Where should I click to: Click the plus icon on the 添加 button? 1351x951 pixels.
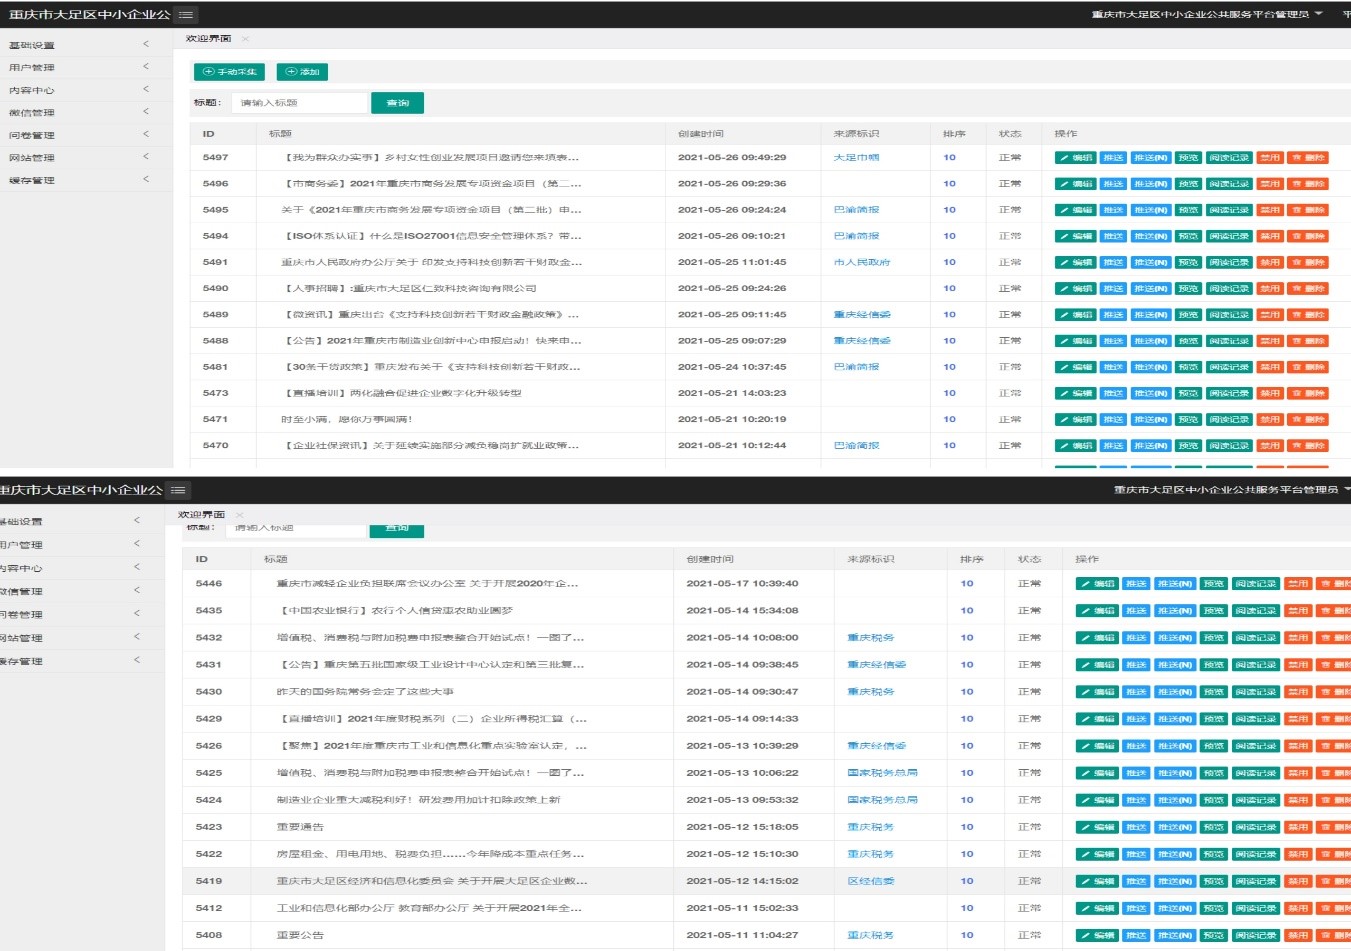291,72
